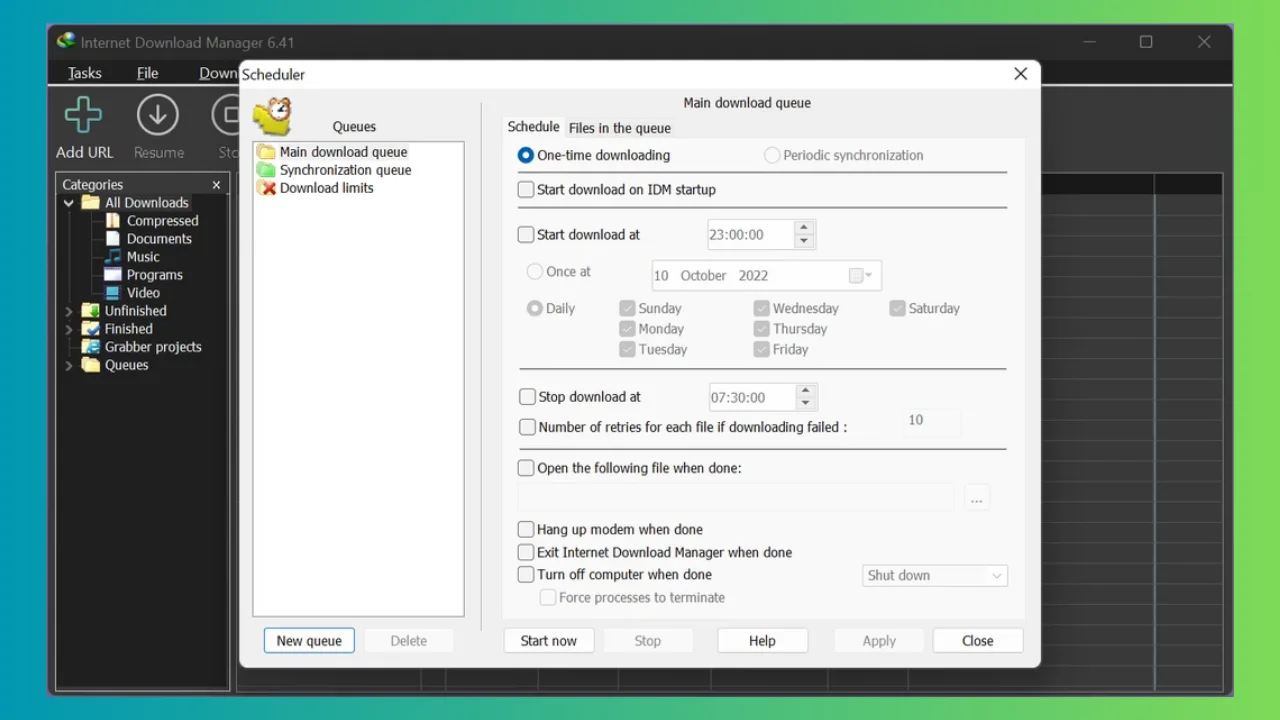The image size is (1280, 720).
Task: Decrease the stop time with down arrow
Action: pyautogui.click(x=807, y=404)
